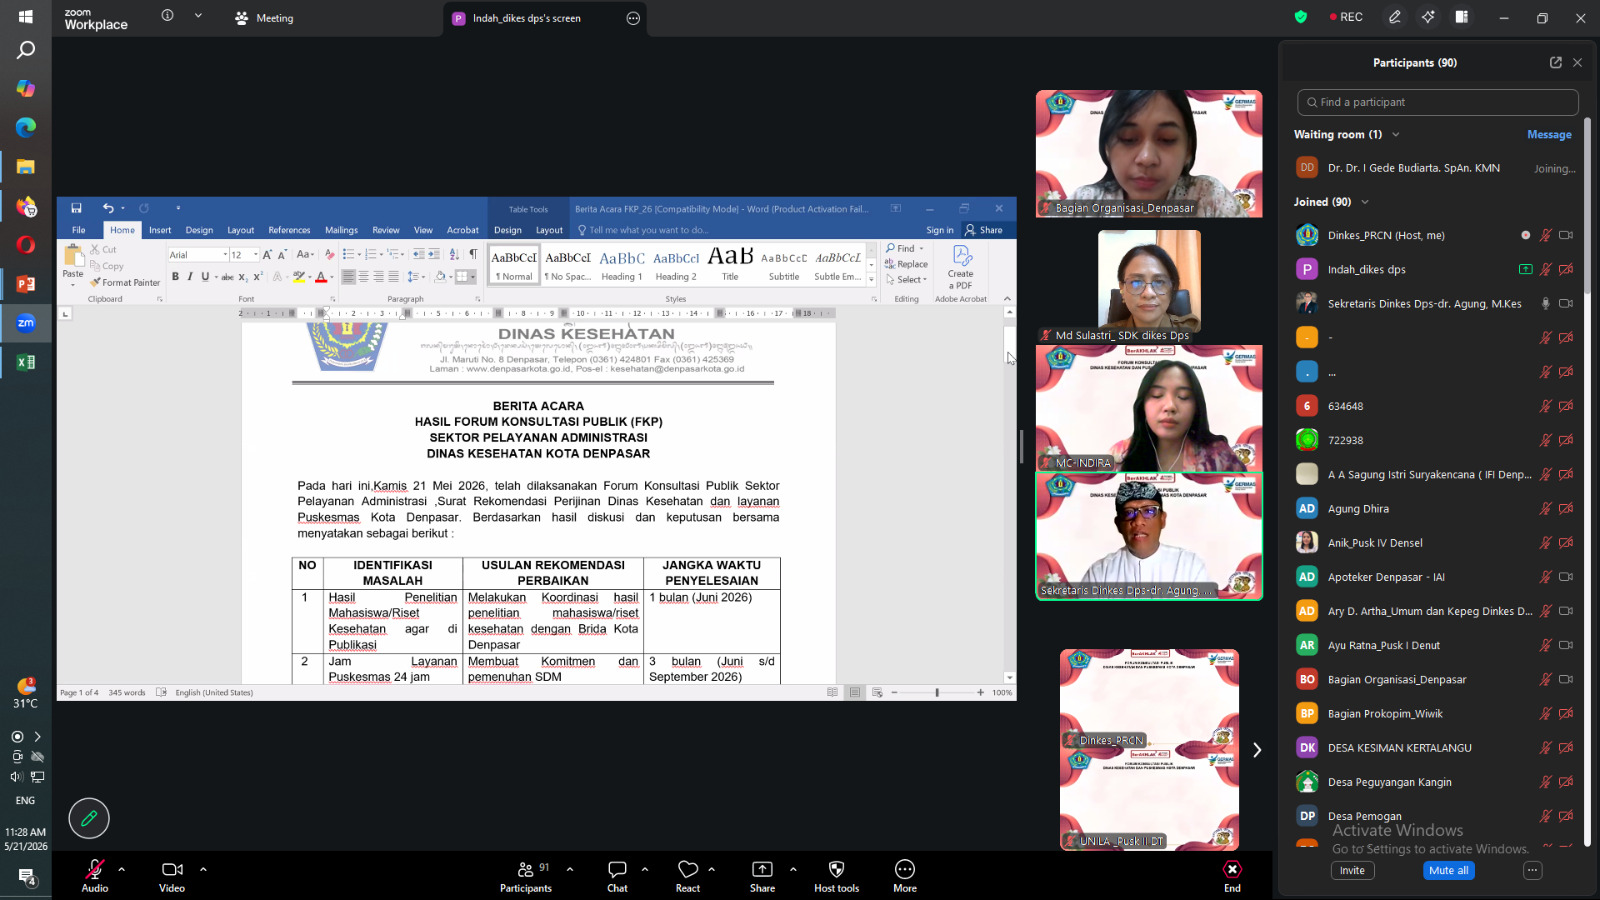1600x900 pixels.
Task: Open More options in meeting toolbar
Action: pos(905,869)
